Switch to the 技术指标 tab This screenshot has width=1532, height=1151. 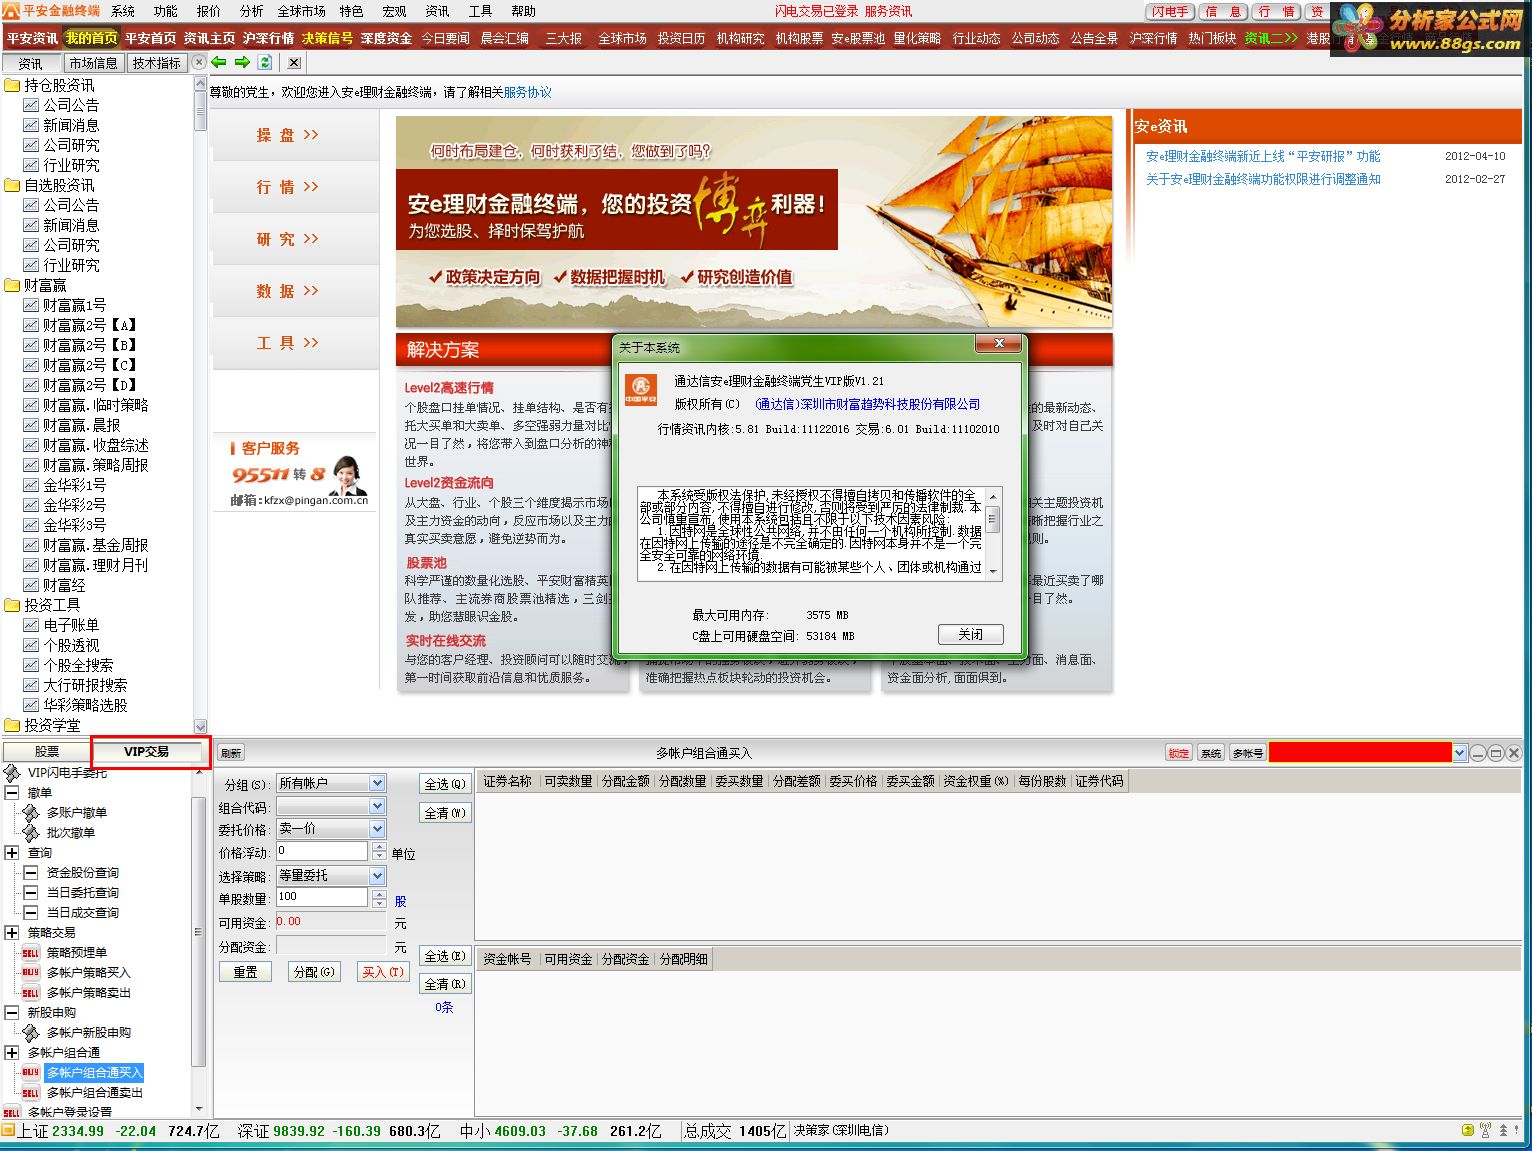157,63
